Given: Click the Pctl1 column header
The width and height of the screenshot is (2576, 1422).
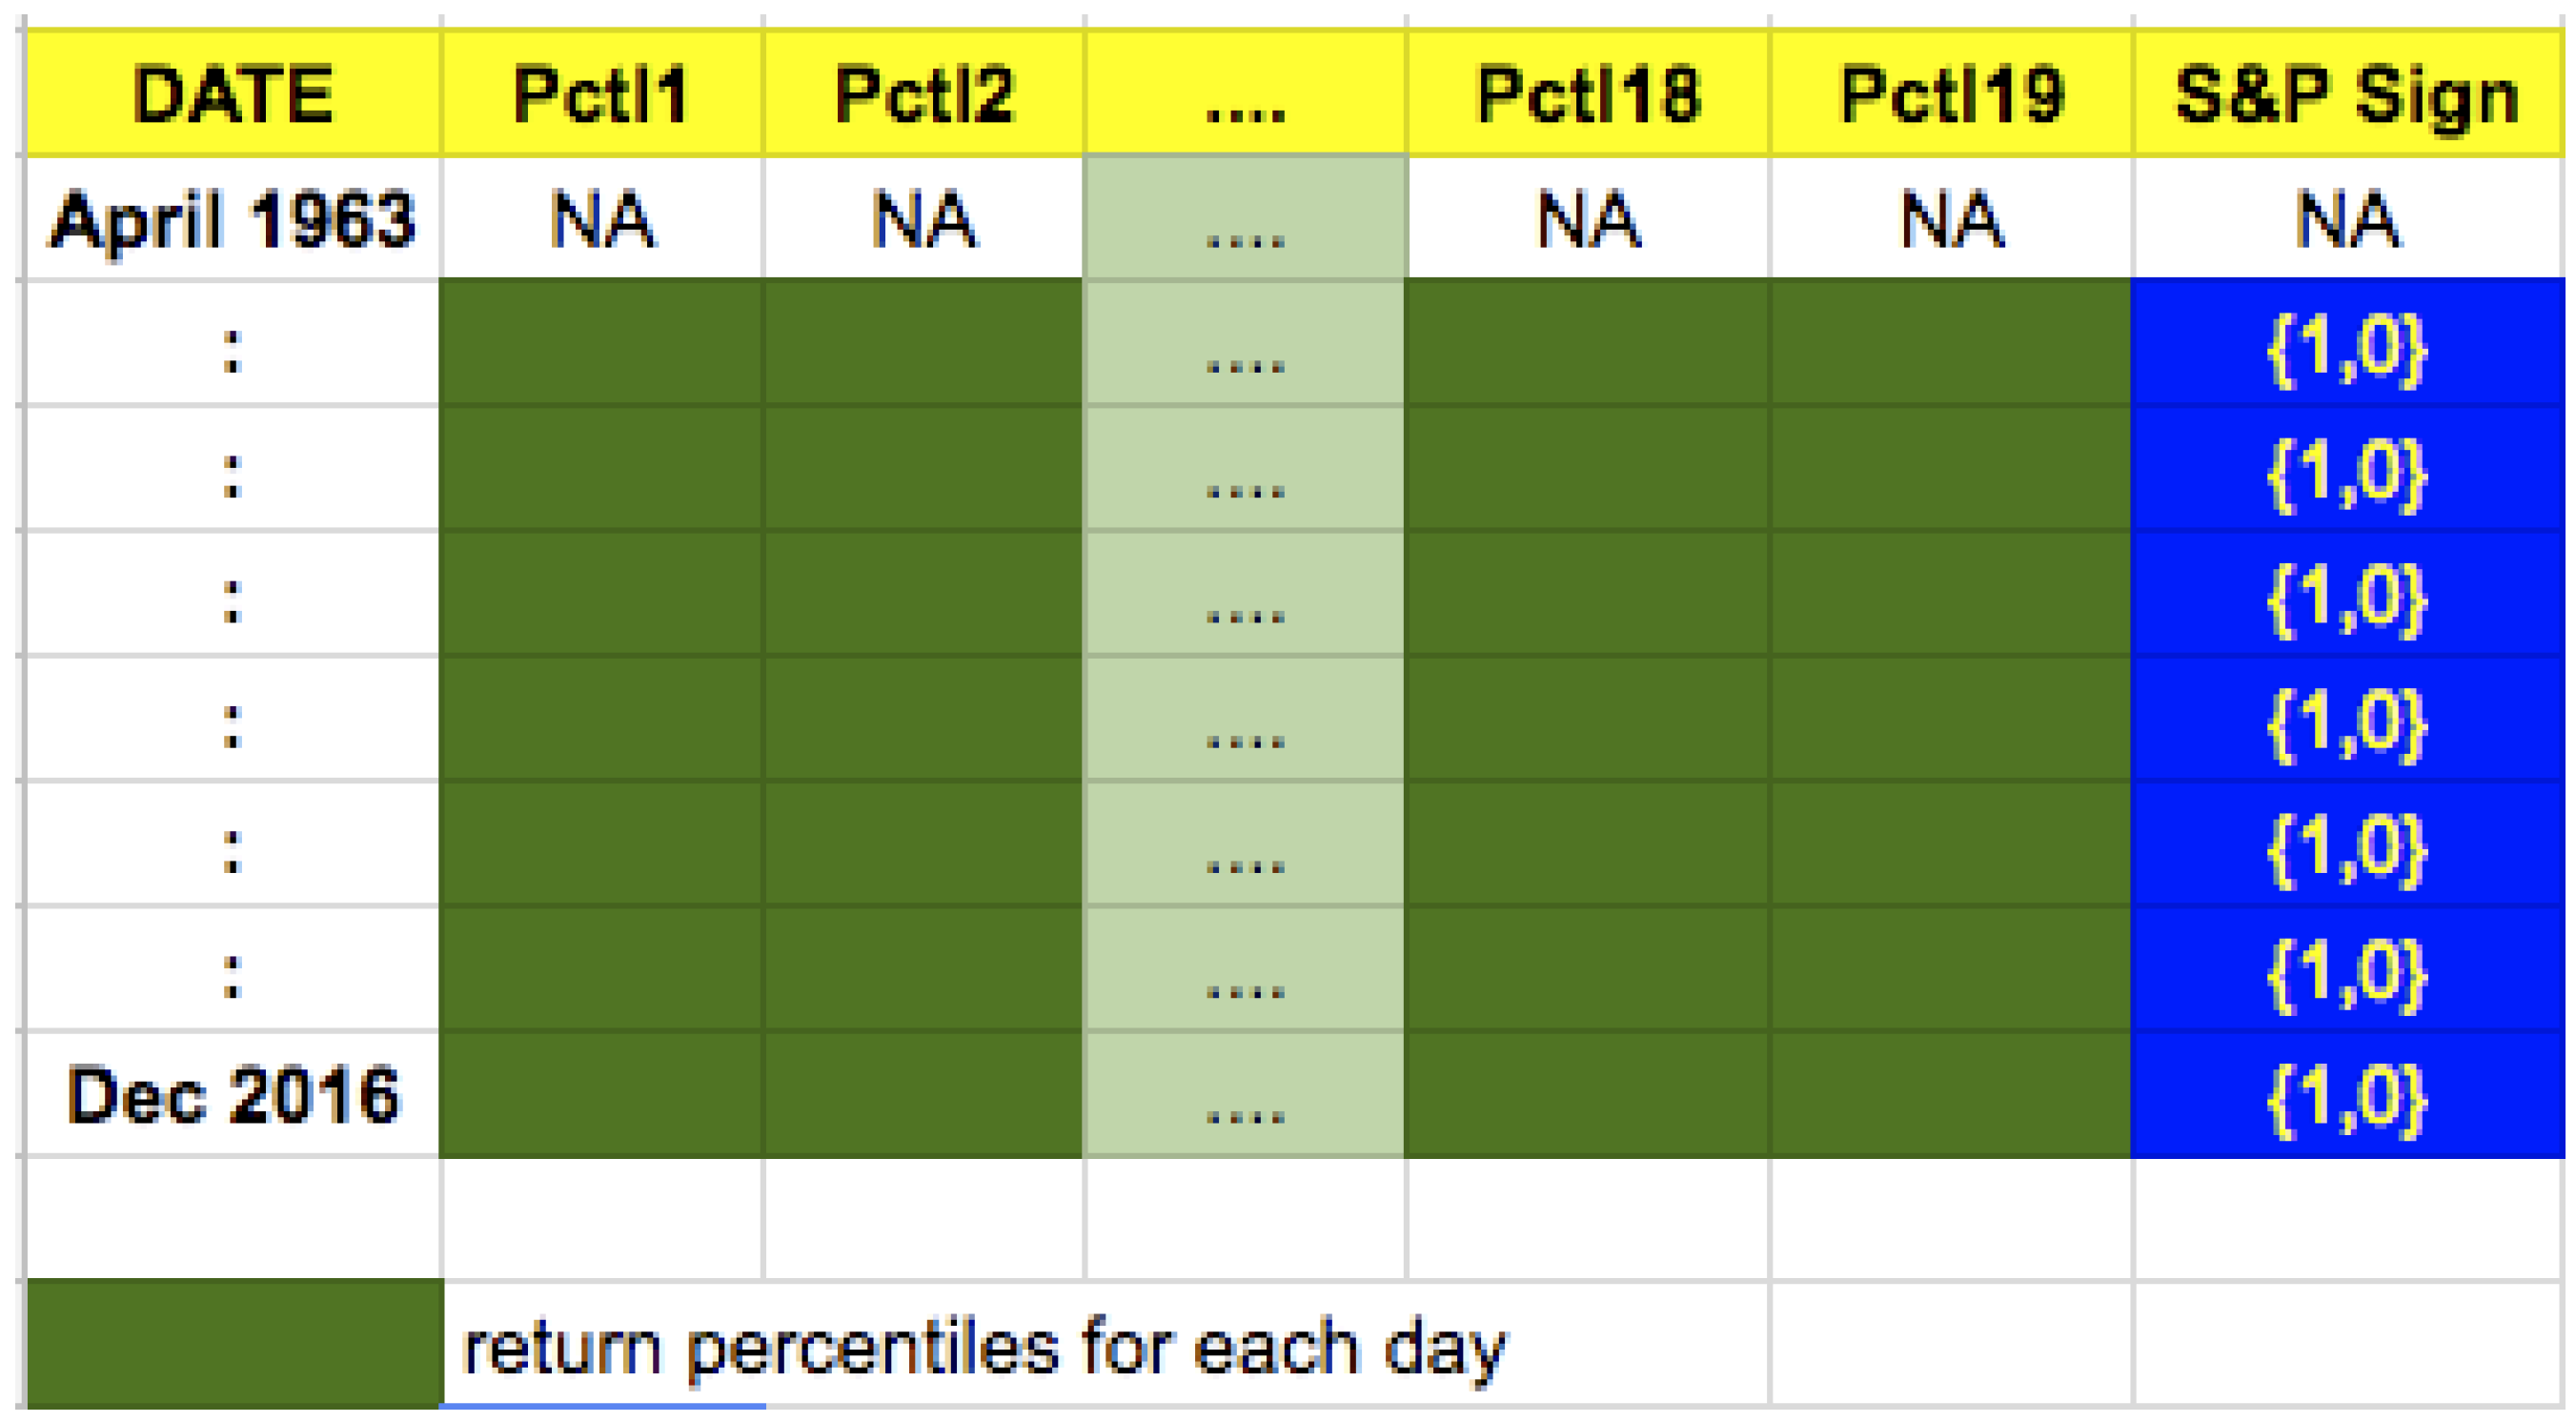Looking at the screenshot, I should point(602,94).
